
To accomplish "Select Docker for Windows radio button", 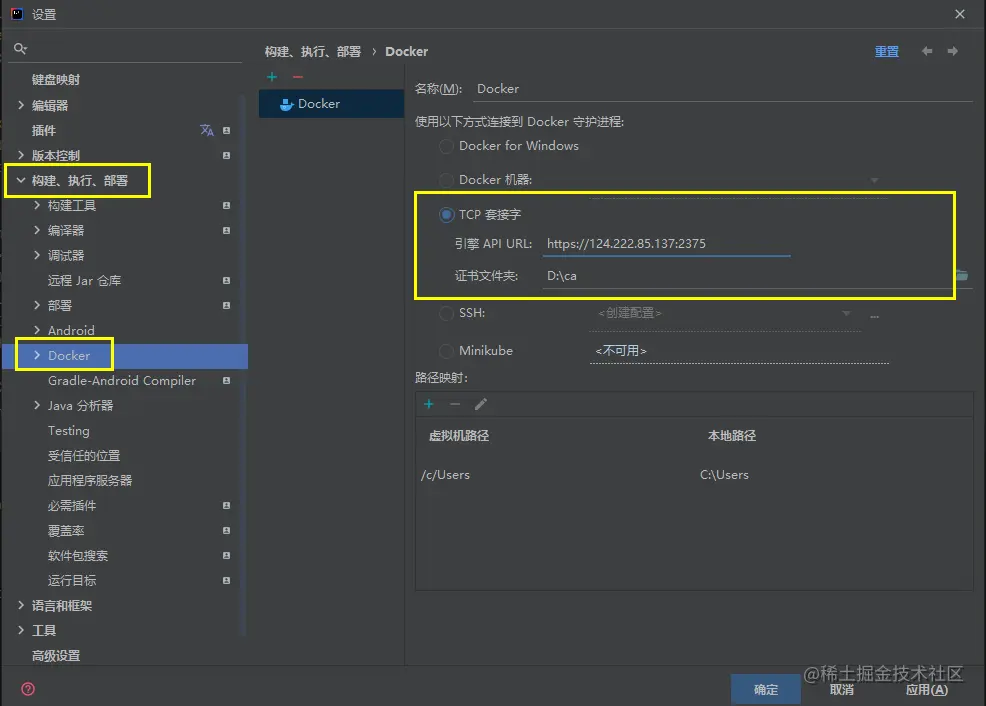I will point(446,146).
